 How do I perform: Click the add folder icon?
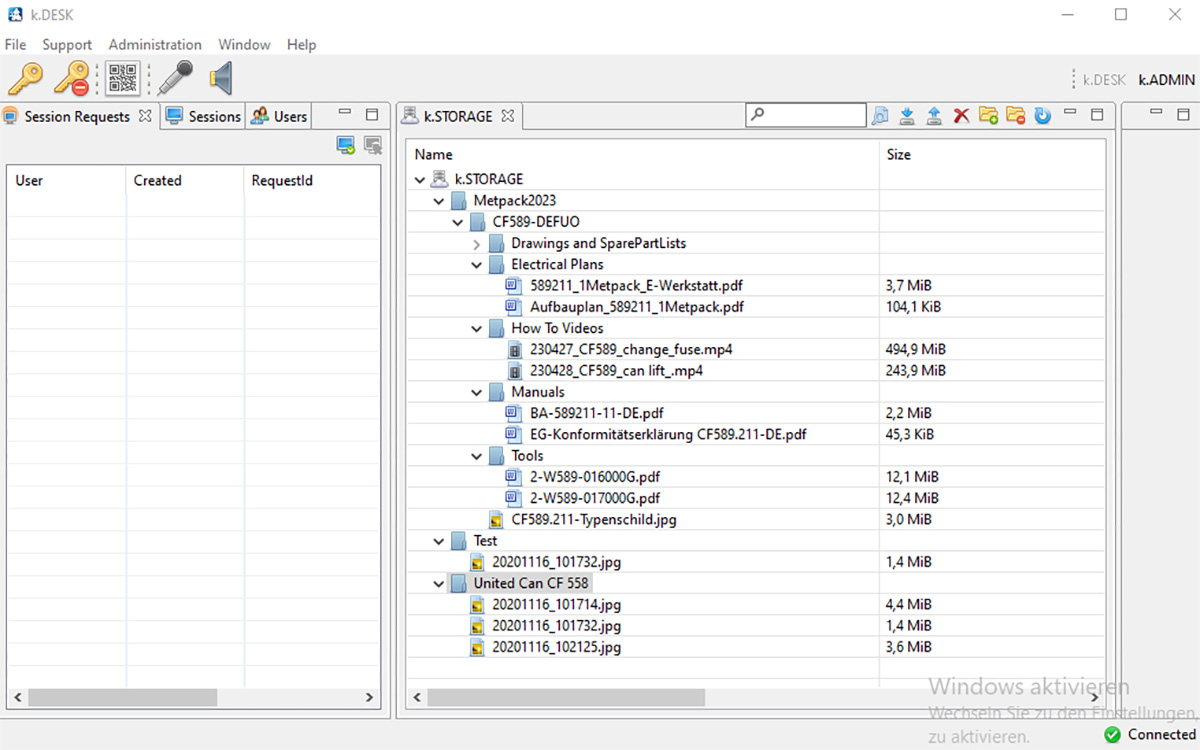point(988,116)
